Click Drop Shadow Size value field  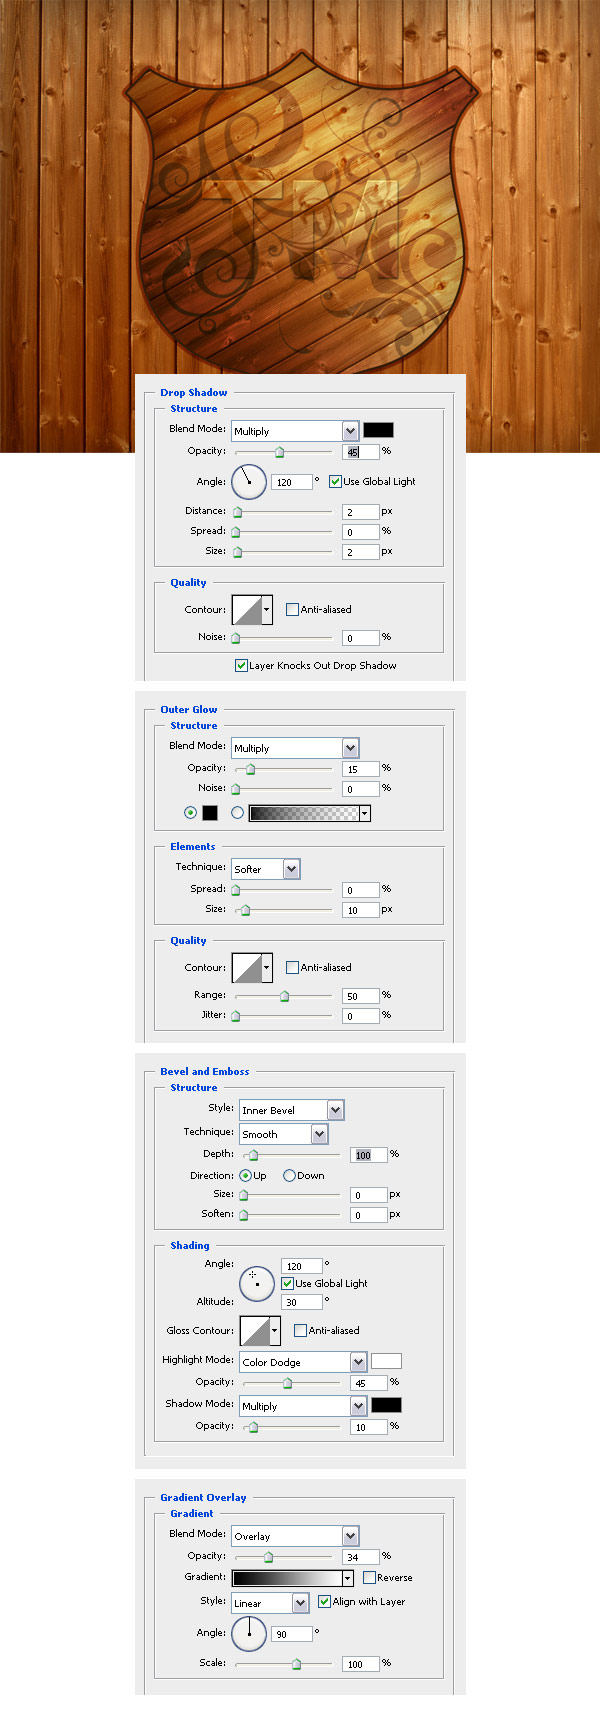point(361,552)
